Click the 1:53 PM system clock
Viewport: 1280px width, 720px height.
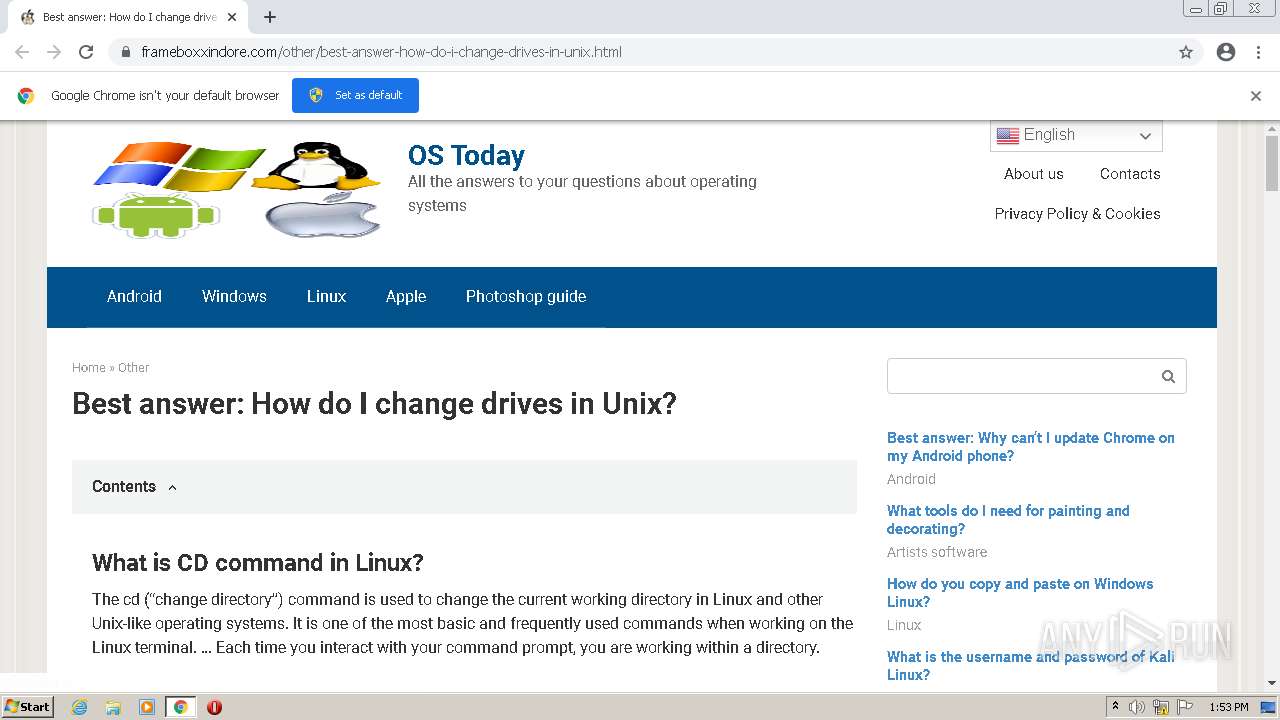pyautogui.click(x=1229, y=707)
